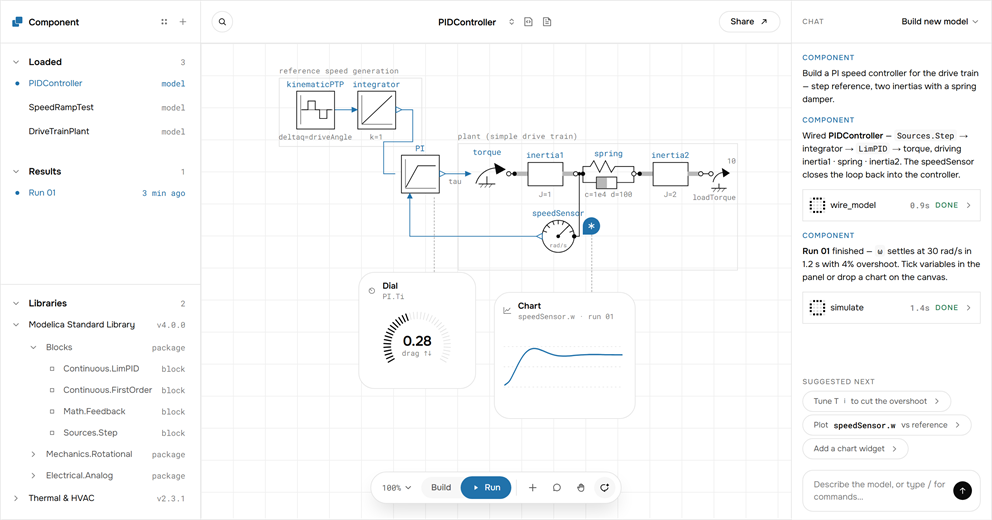Click the refresh sparkle icon in toolbar
The height and width of the screenshot is (520, 992).
pyautogui.click(x=605, y=488)
